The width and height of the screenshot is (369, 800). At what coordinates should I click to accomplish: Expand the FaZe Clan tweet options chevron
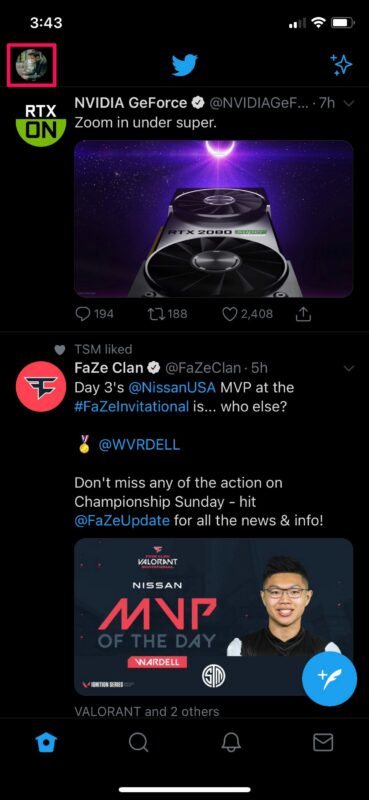click(349, 368)
